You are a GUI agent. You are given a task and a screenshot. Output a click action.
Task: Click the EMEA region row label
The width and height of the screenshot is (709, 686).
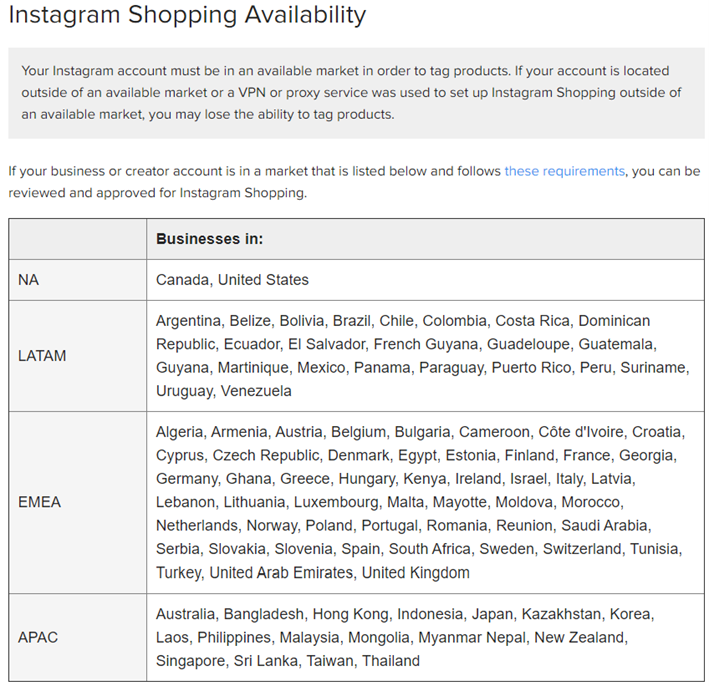coord(39,502)
